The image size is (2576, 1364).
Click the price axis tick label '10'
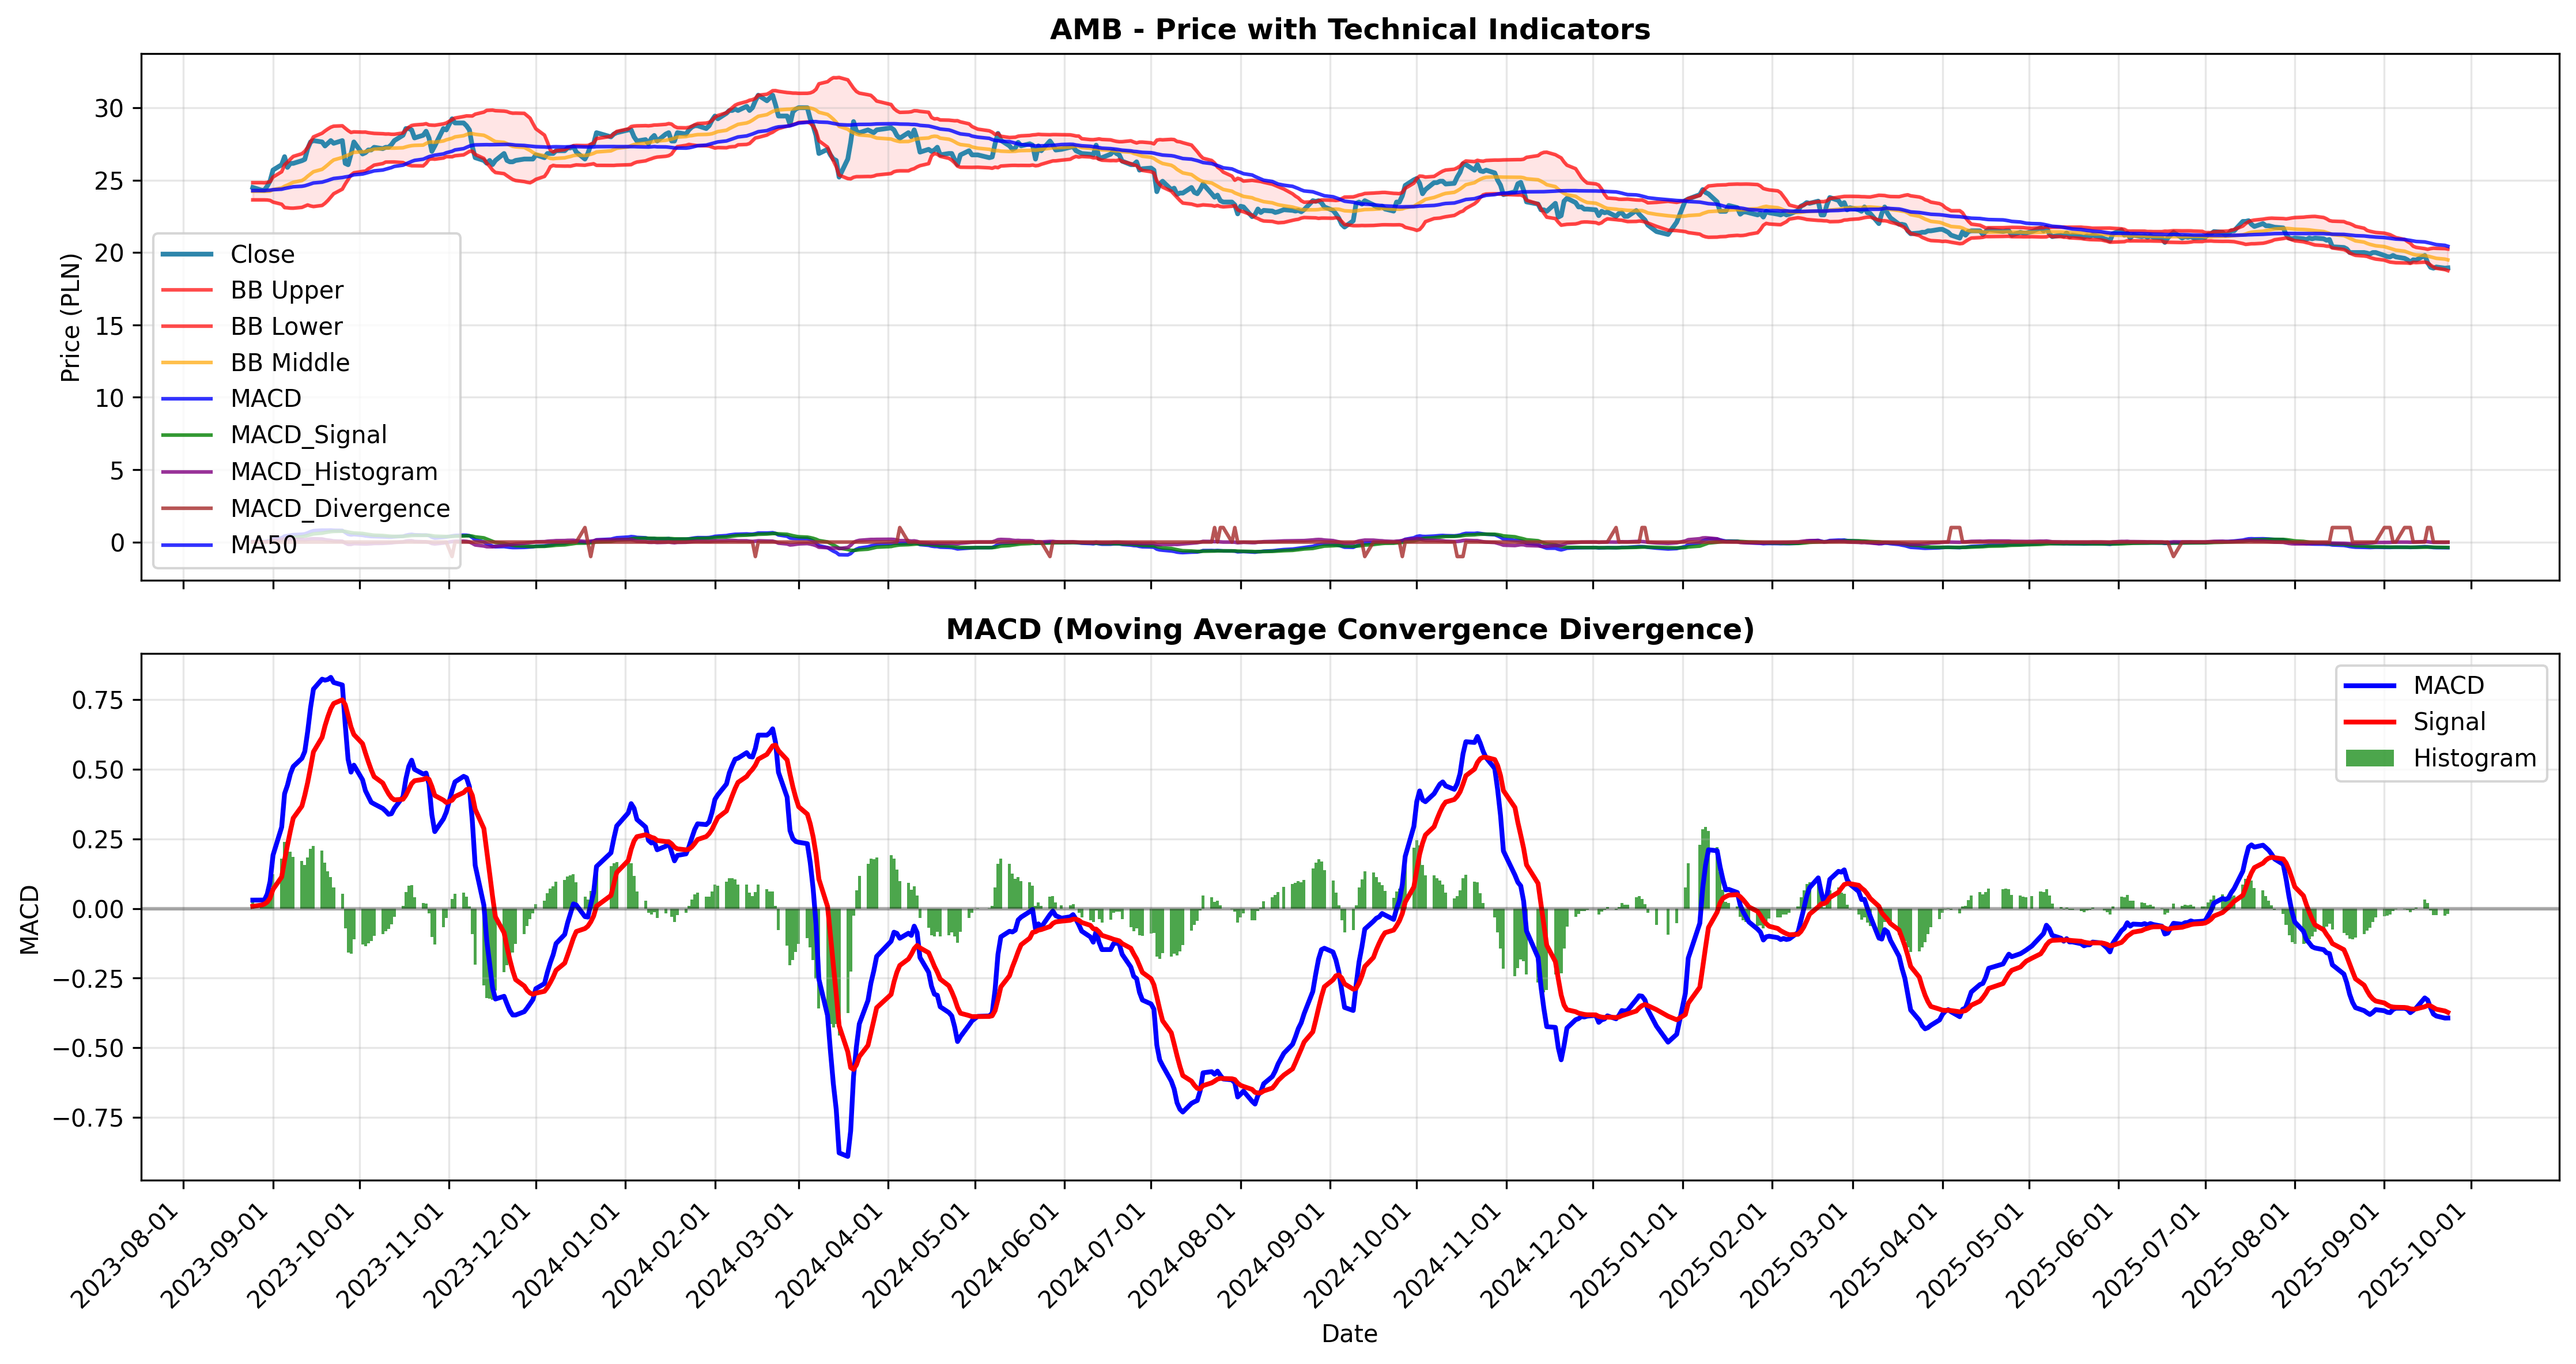pyautogui.click(x=109, y=398)
